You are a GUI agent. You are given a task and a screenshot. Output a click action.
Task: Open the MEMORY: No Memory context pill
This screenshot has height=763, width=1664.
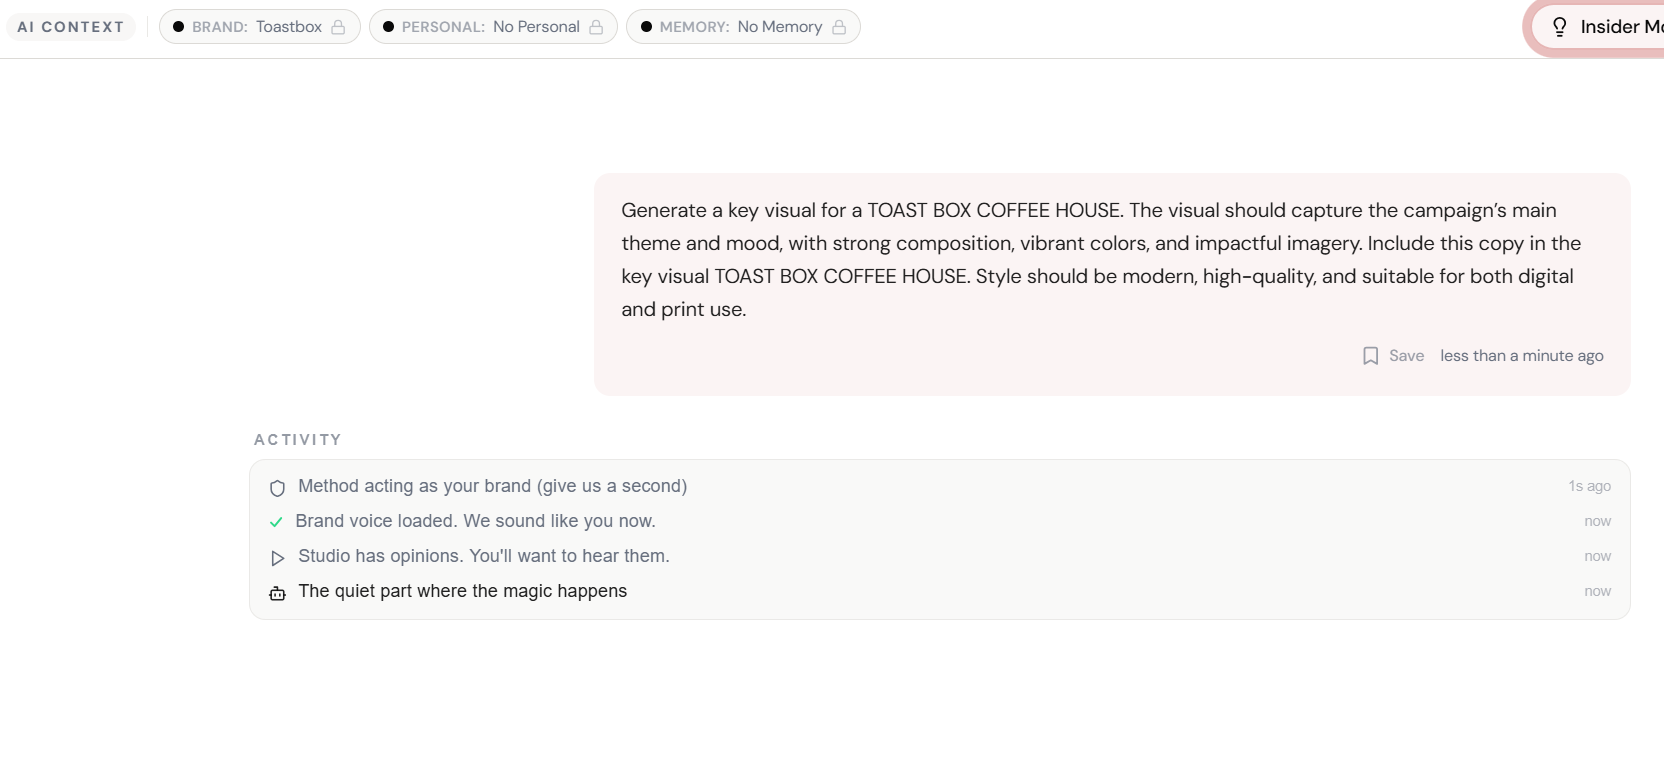point(743,27)
